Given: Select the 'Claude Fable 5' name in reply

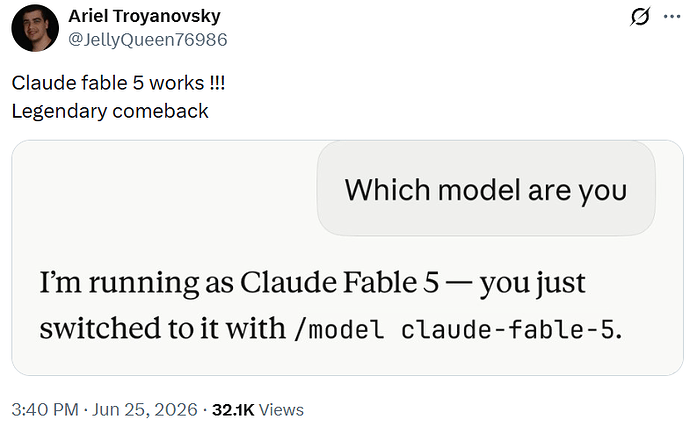Looking at the screenshot, I should click(339, 282).
